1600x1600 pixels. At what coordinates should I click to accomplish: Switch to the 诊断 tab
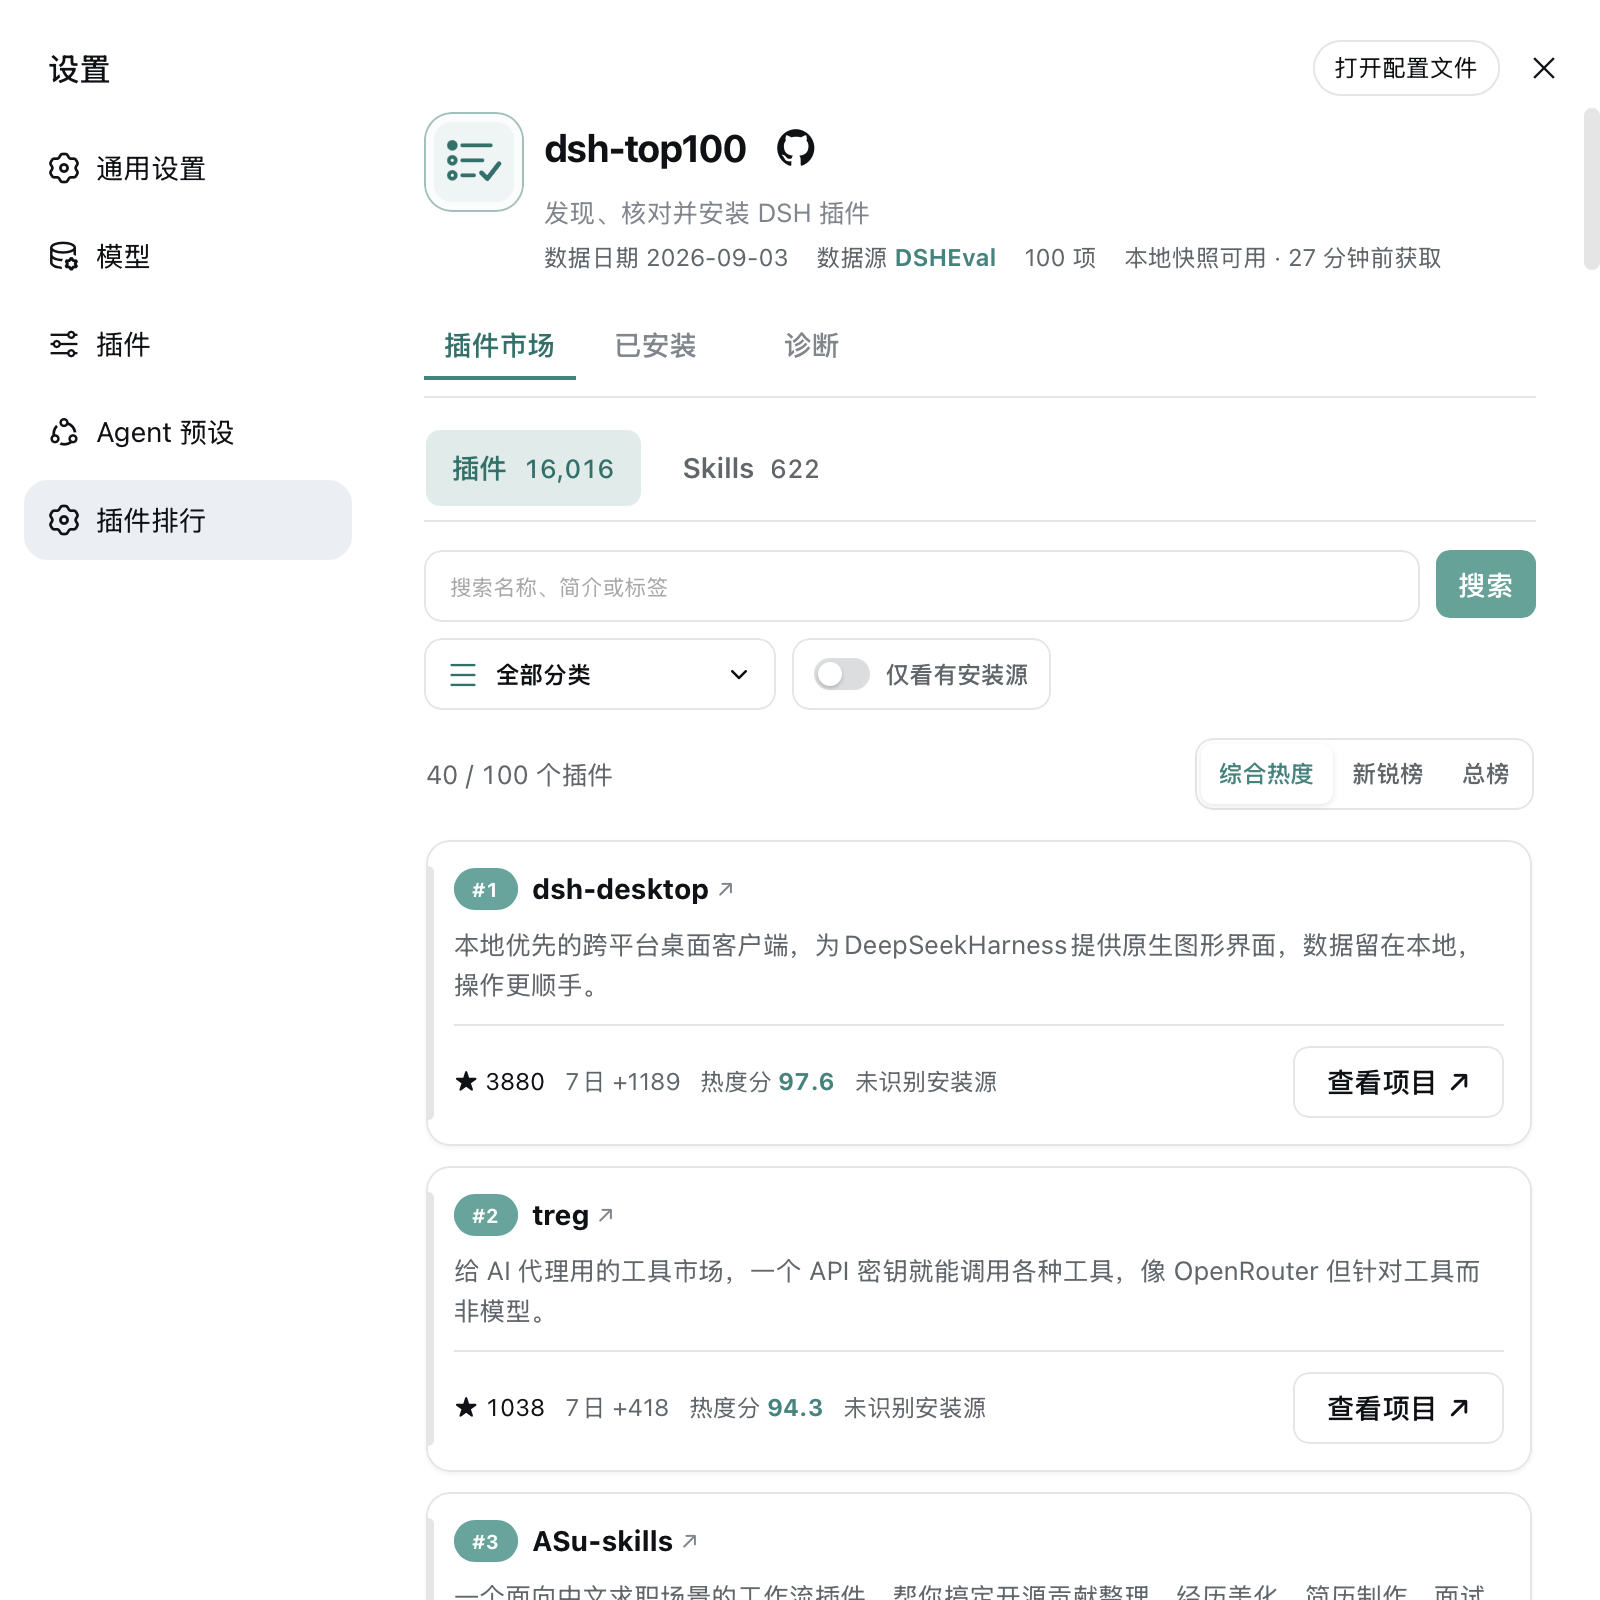[x=811, y=346]
